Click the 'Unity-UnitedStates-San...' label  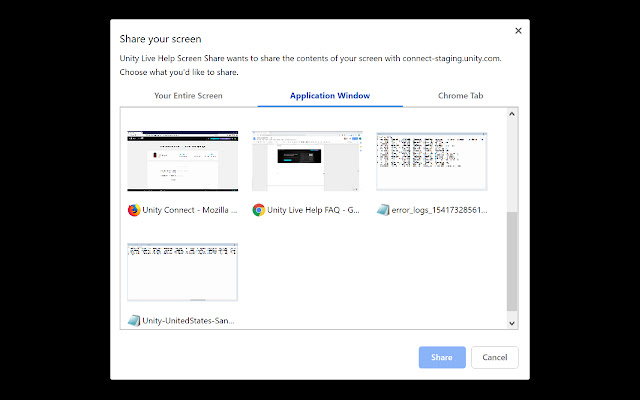click(x=188, y=321)
